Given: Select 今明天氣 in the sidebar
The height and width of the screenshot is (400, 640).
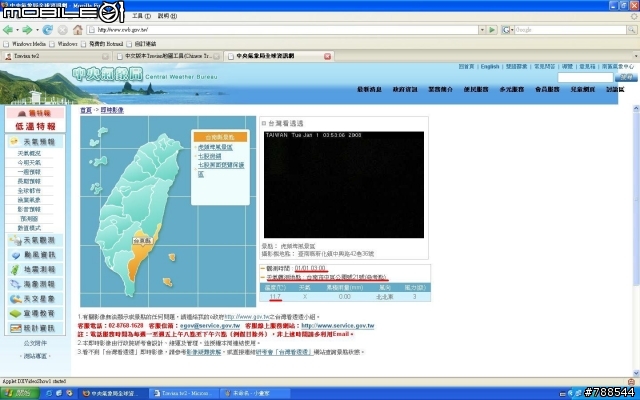Looking at the screenshot, I should [29, 163].
